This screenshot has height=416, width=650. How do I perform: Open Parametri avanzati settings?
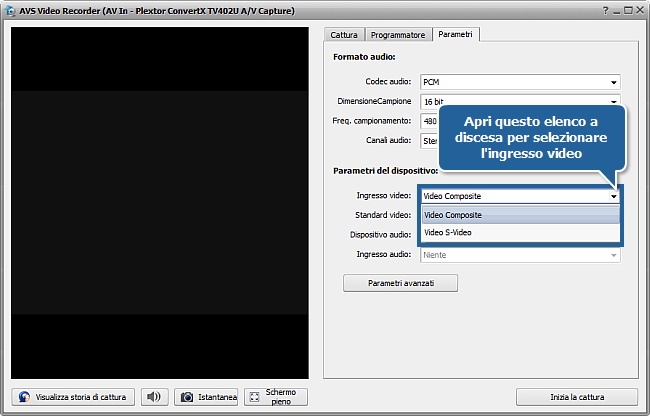point(400,283)
